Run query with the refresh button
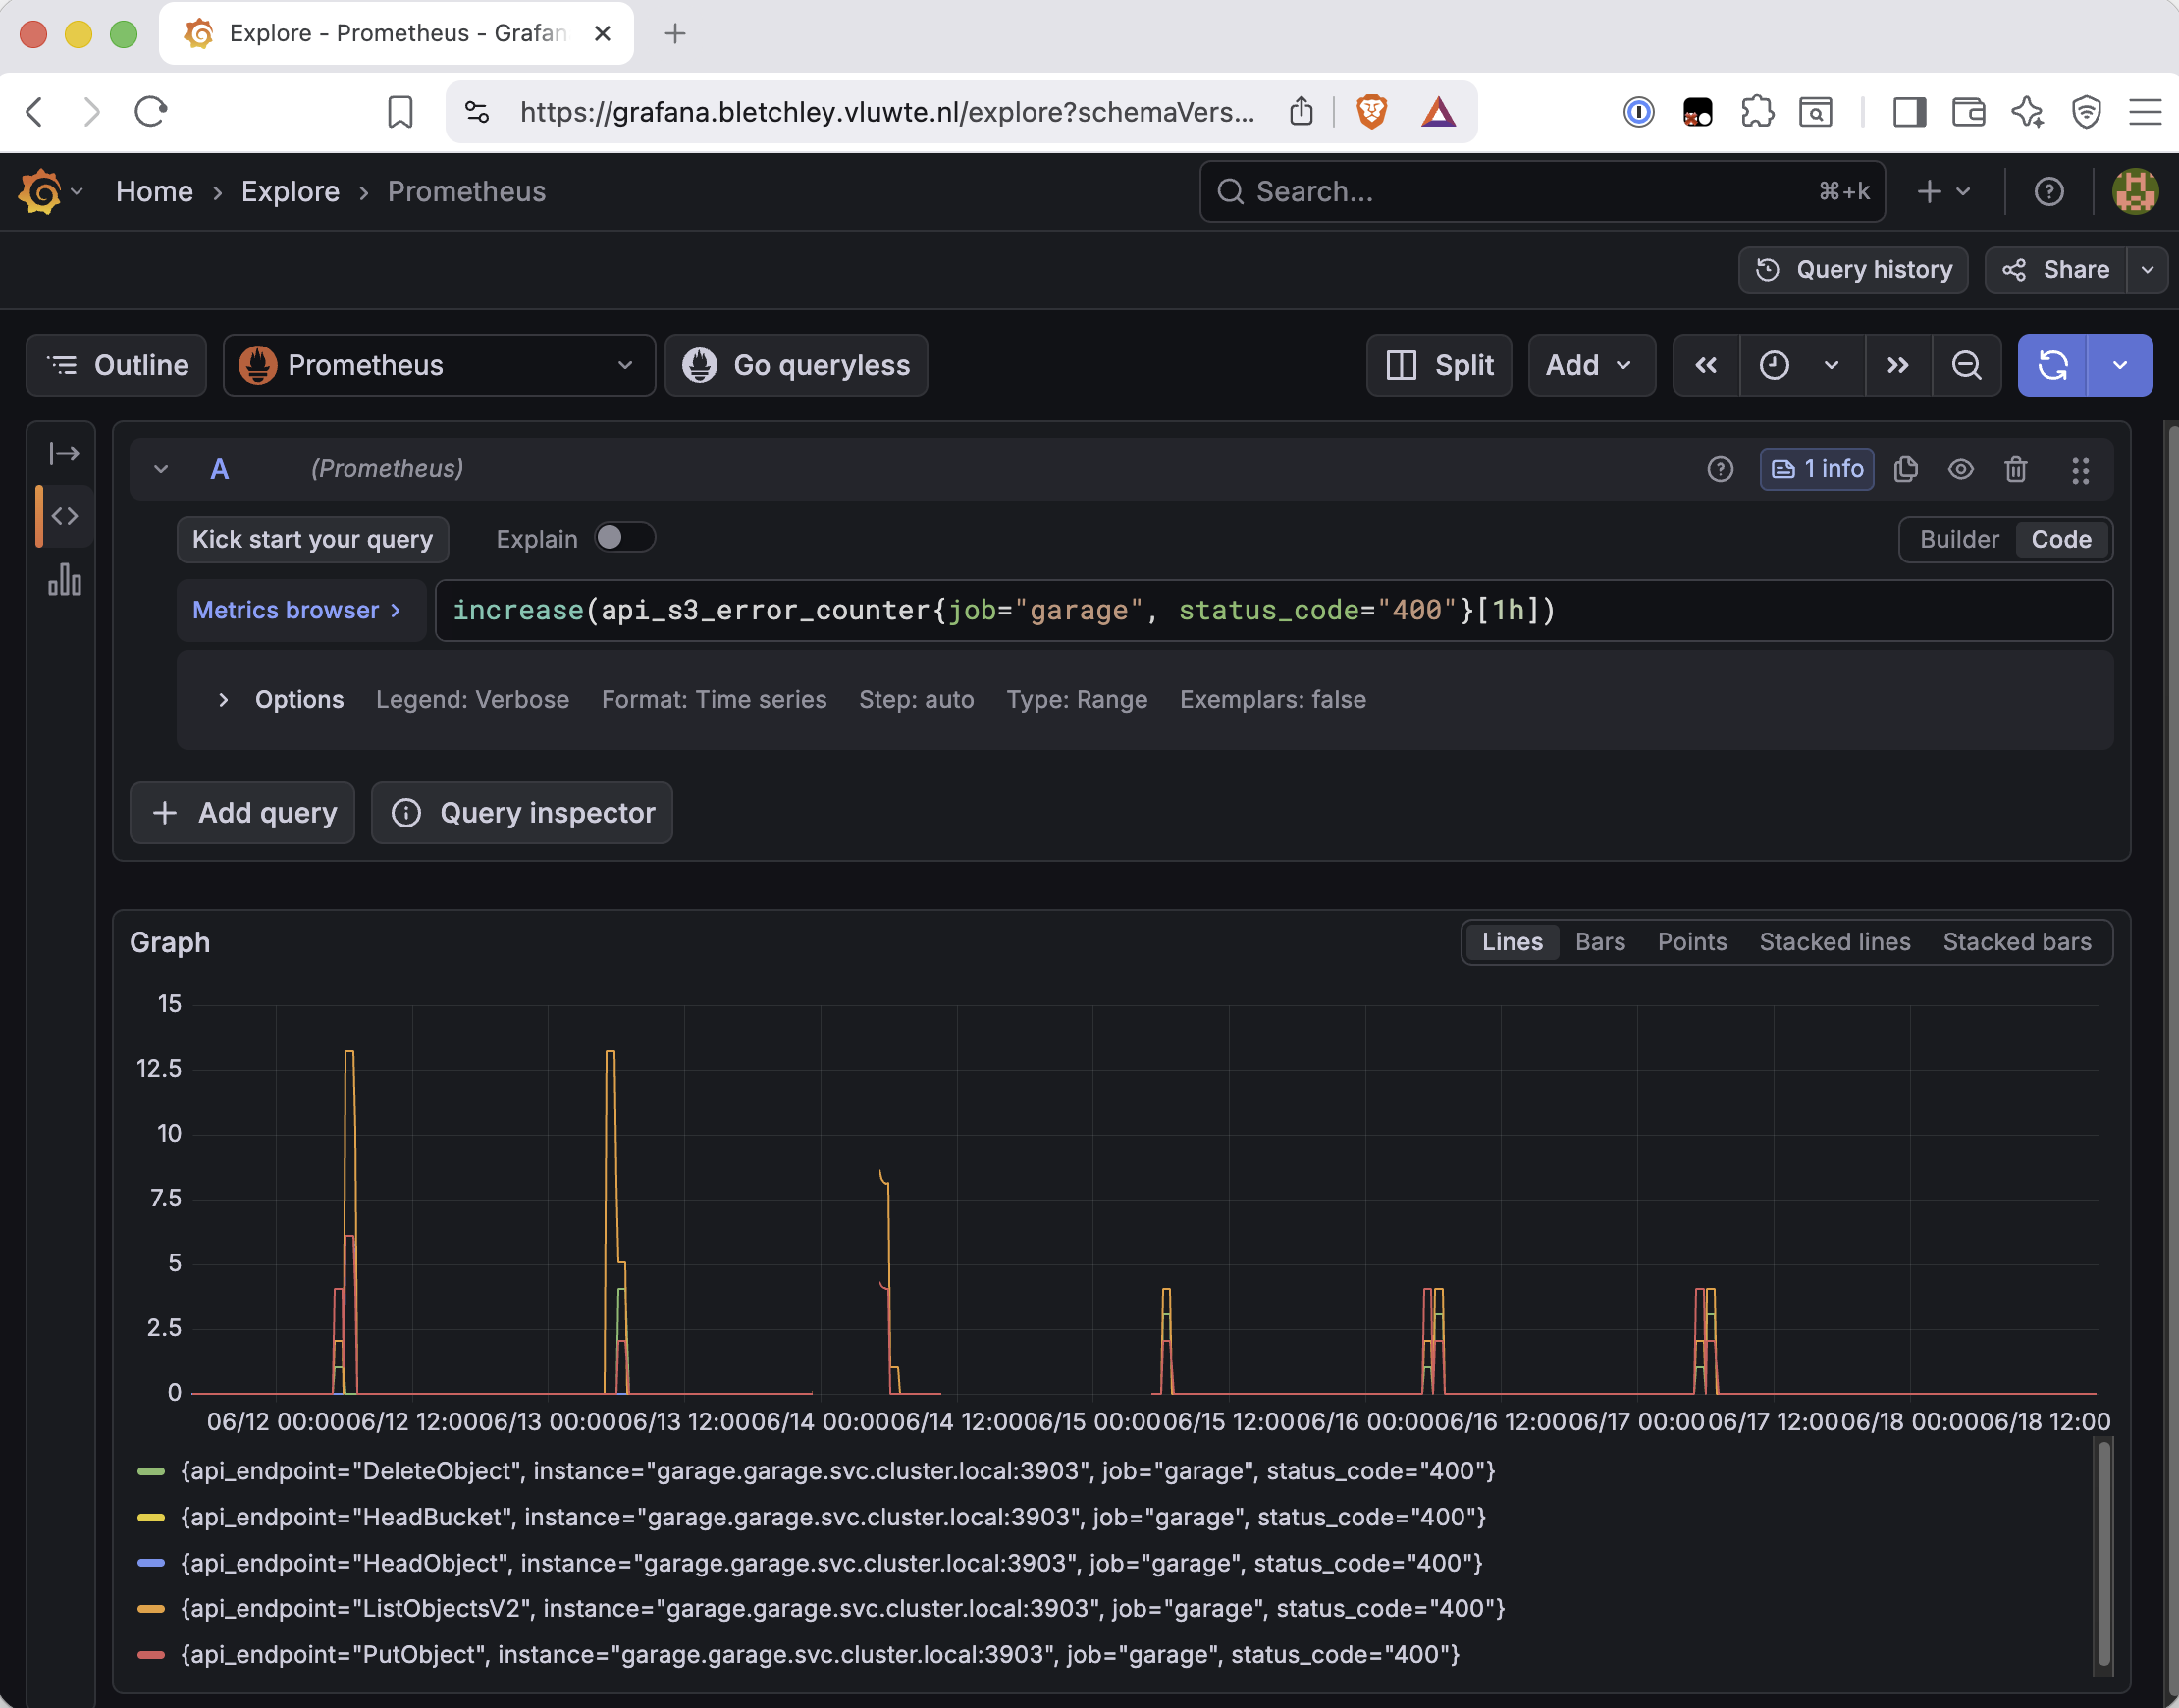 [x=2052, y=365]
